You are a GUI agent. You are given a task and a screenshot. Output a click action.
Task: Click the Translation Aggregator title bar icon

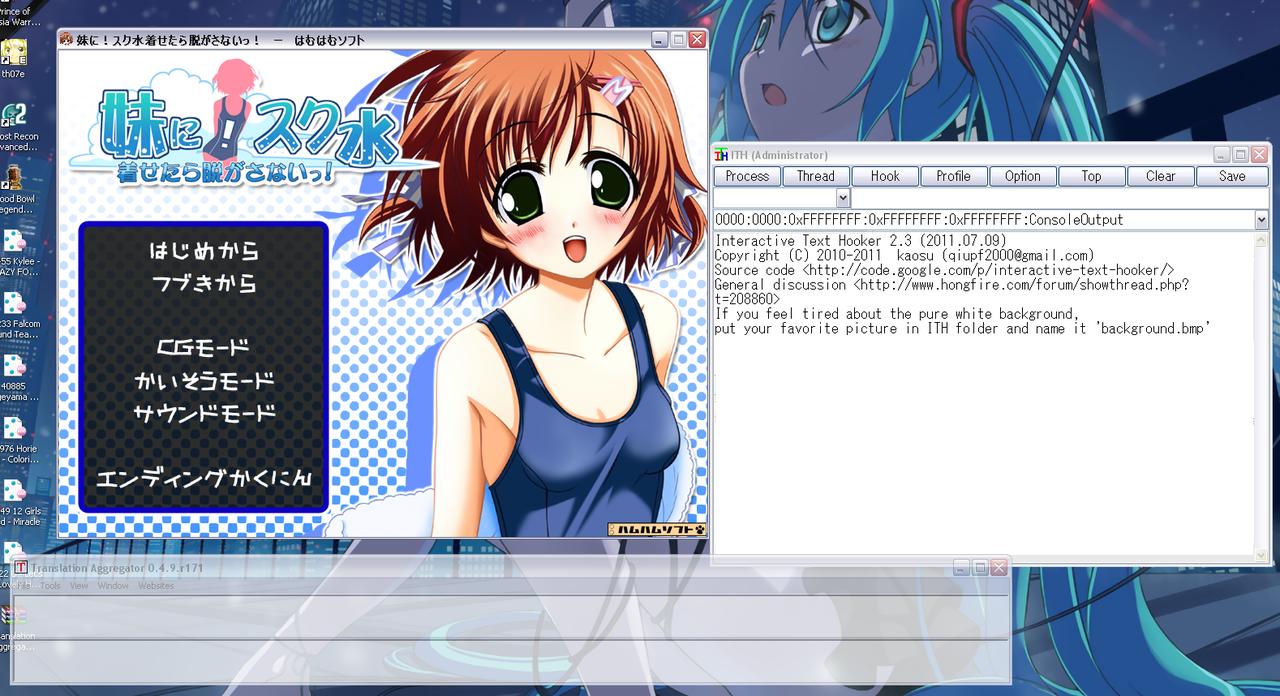tap(20, 568)
